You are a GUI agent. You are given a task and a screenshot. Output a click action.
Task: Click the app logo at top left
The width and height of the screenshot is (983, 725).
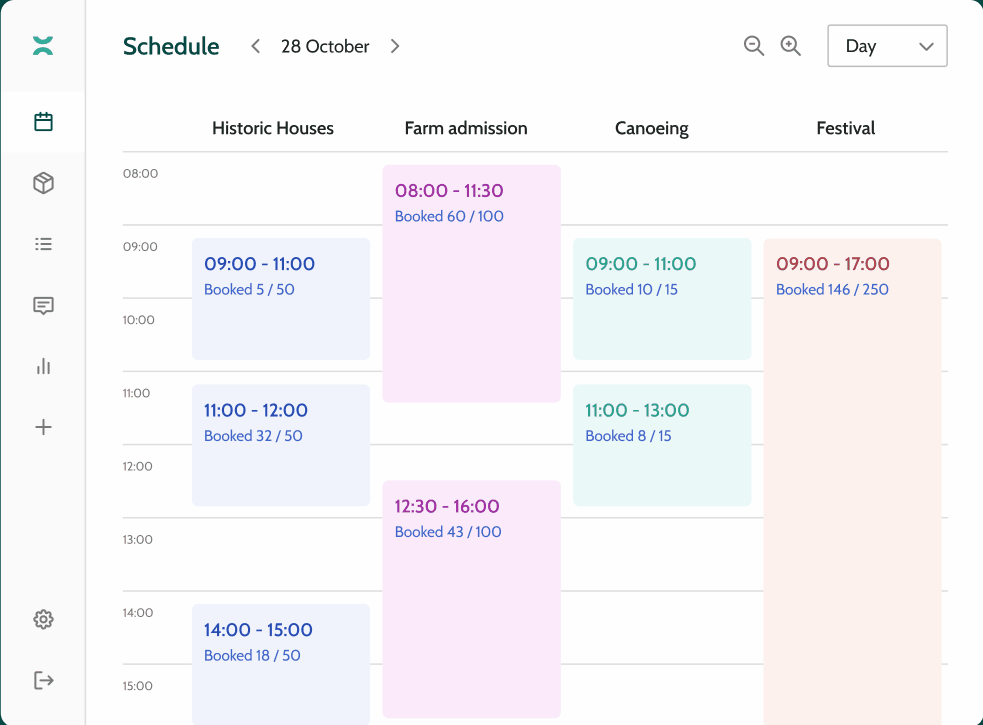[x=43, y=45]
